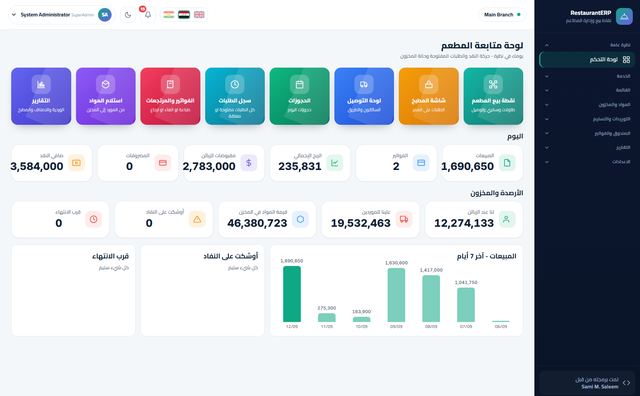640x396 pixels.
Task: Click the أوشكت على النفاد warning triangle icon
Action: 197,219
